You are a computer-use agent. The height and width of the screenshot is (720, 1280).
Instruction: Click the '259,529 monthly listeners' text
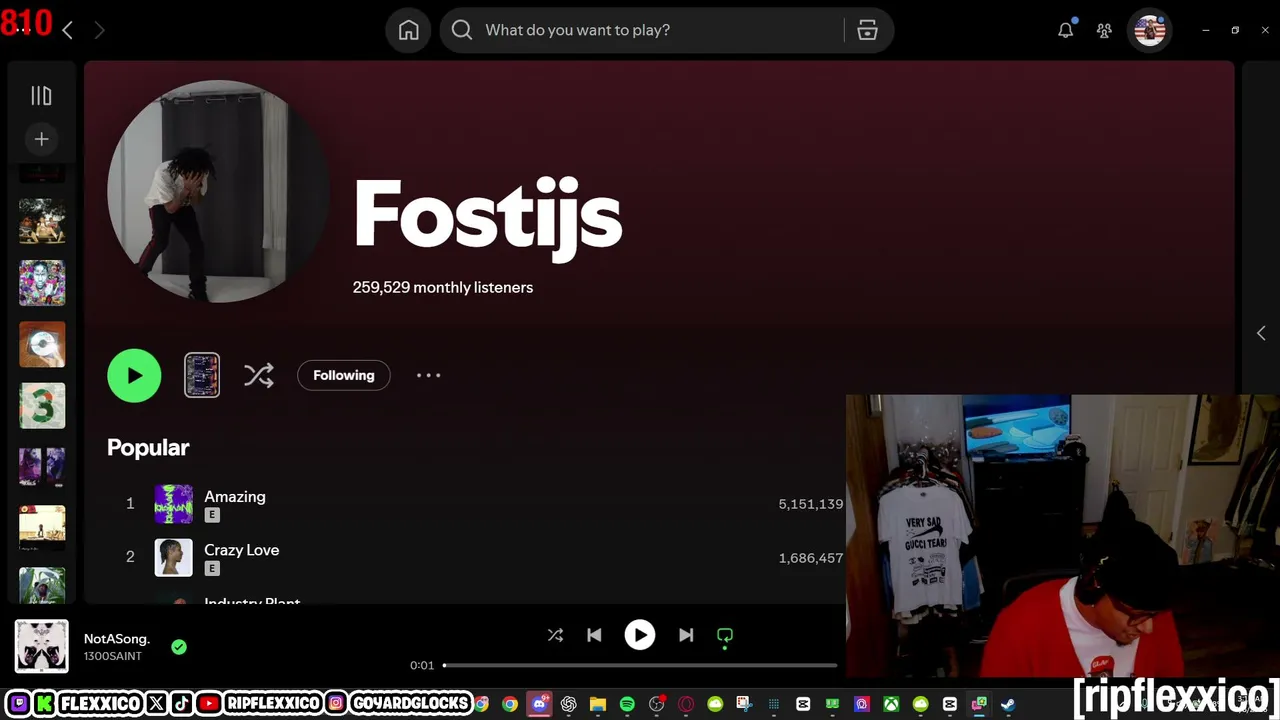tap(443, 287)
